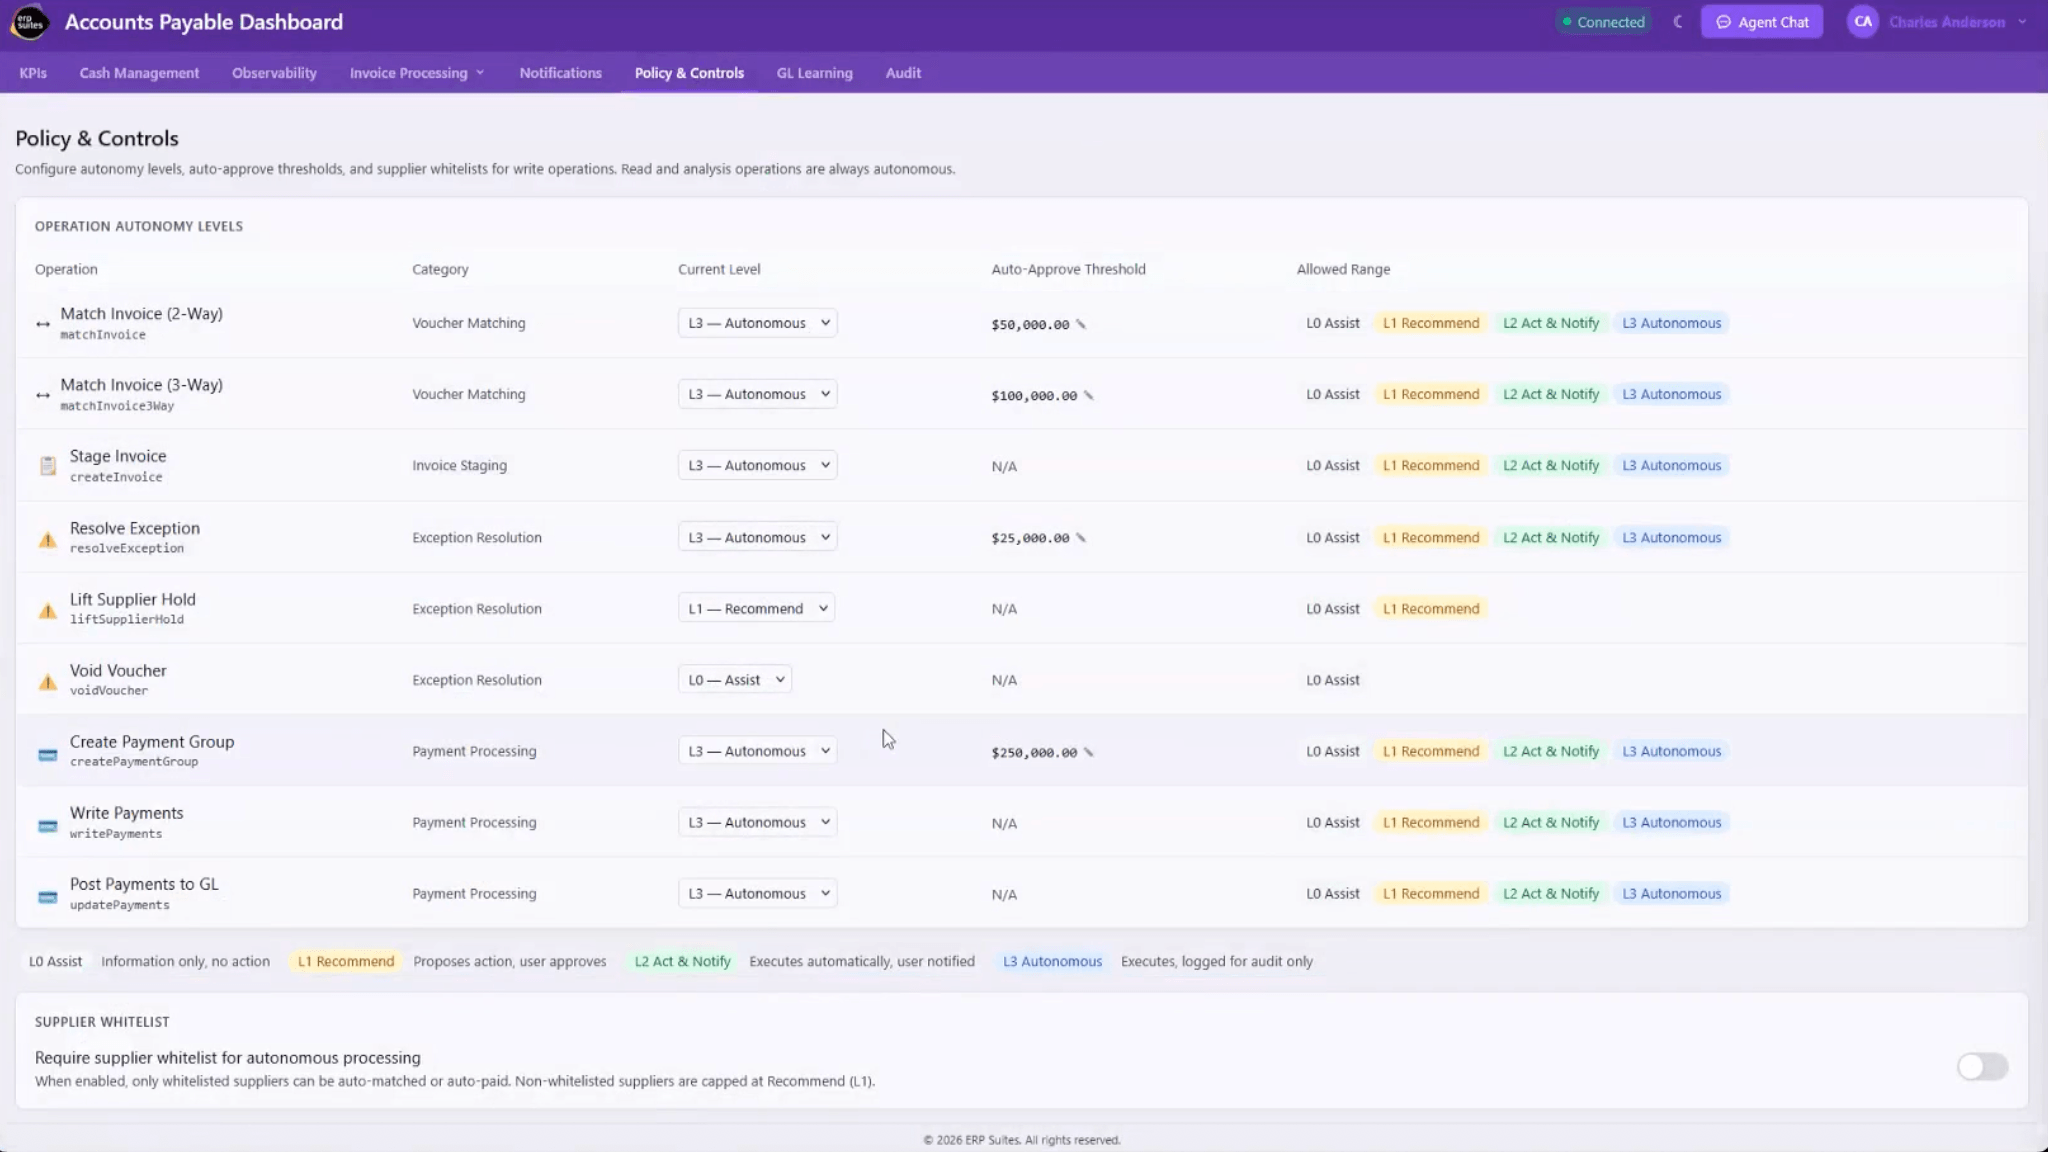Edit the $25,000.00 threshold pencil icon

point(1081,538)
